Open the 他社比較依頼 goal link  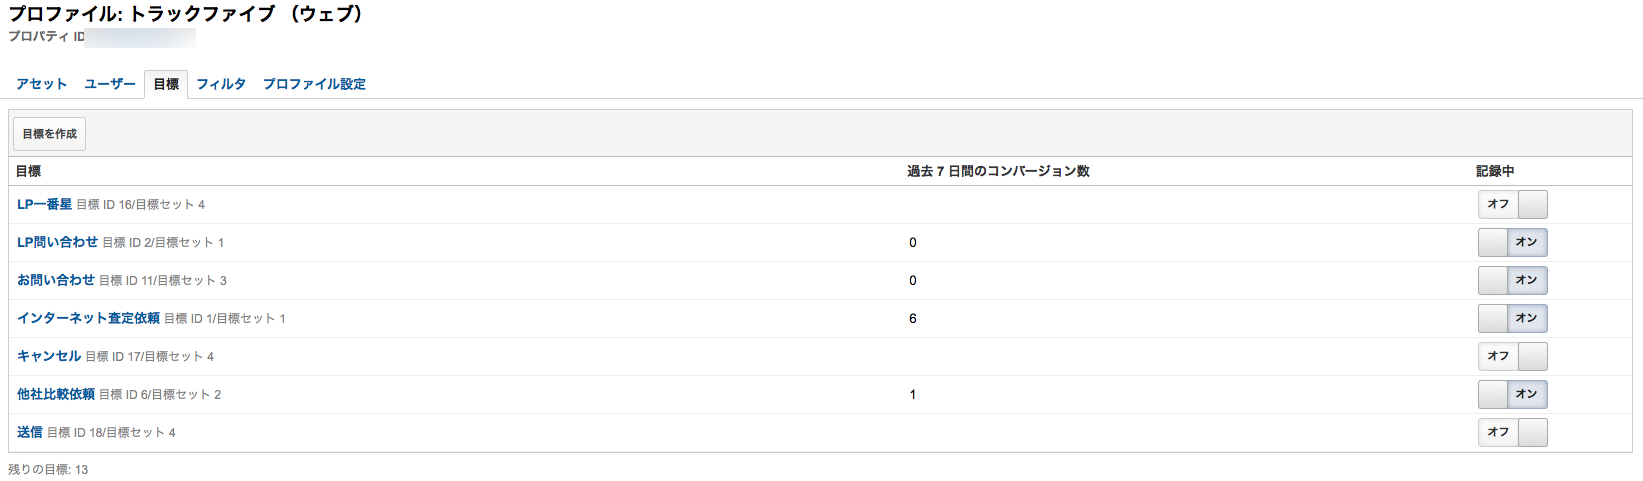tap(56, 394)
